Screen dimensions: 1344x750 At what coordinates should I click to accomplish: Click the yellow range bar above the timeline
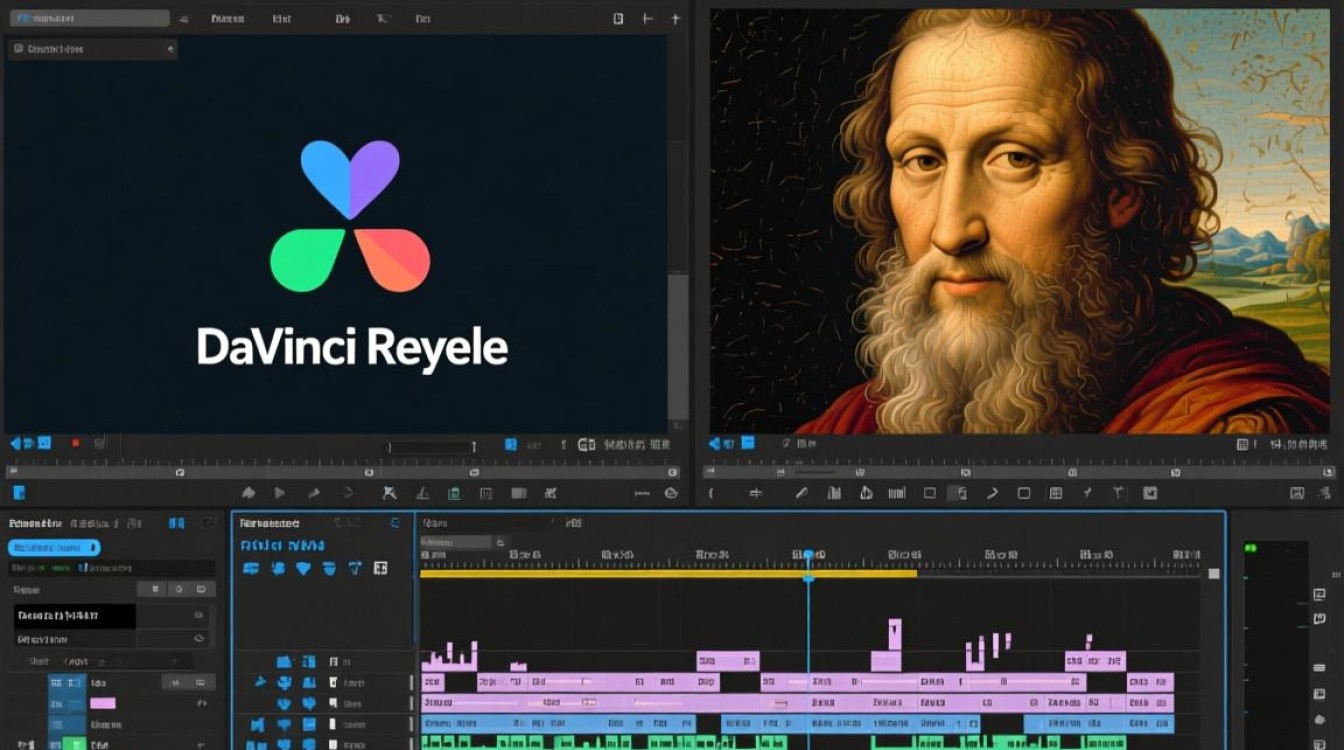point(668,573)
